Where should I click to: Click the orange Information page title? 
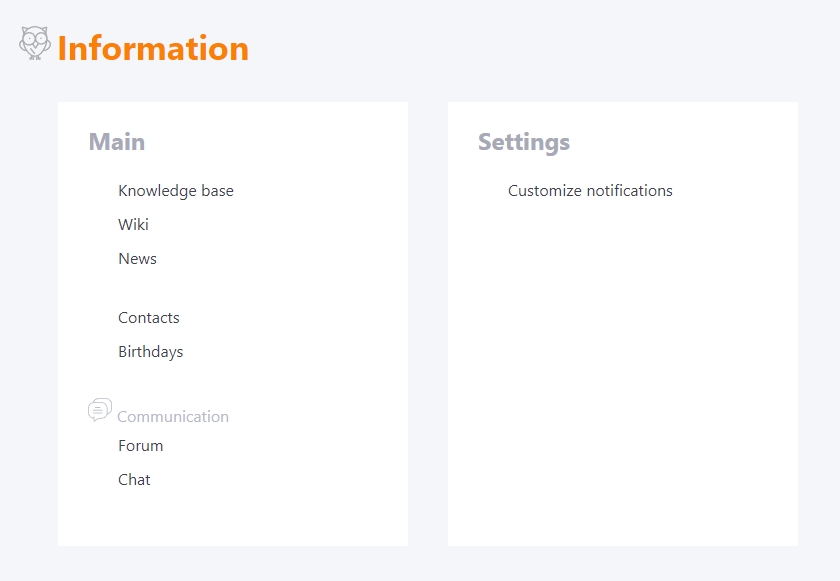coord(153,48)
